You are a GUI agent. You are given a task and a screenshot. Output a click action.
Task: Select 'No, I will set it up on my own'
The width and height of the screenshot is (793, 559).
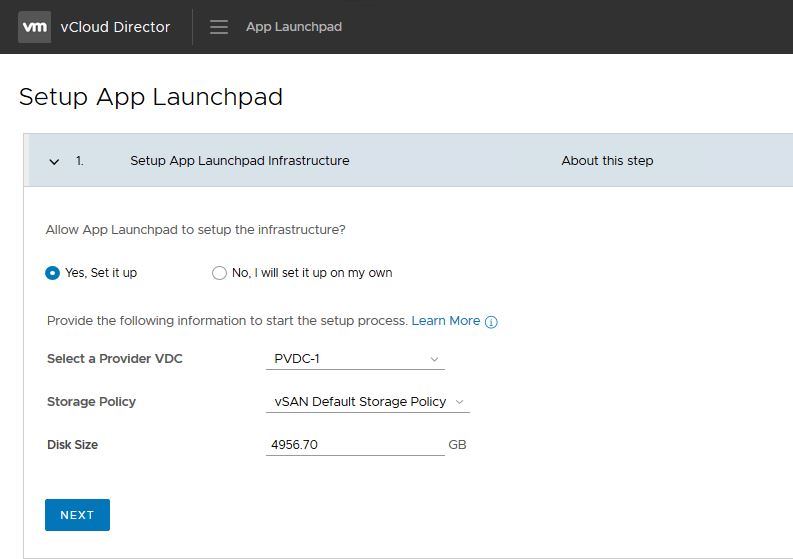click(x=219, y=273)
